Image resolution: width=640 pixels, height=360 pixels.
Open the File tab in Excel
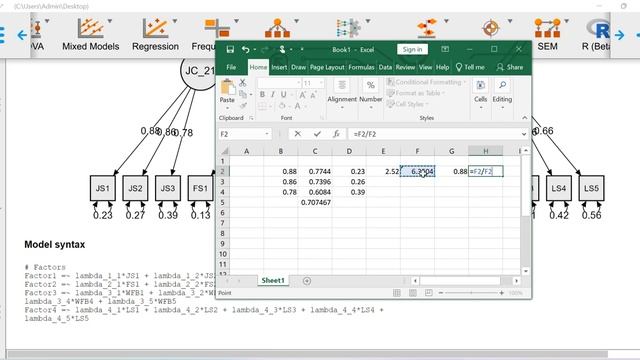(x=231, y=67)
